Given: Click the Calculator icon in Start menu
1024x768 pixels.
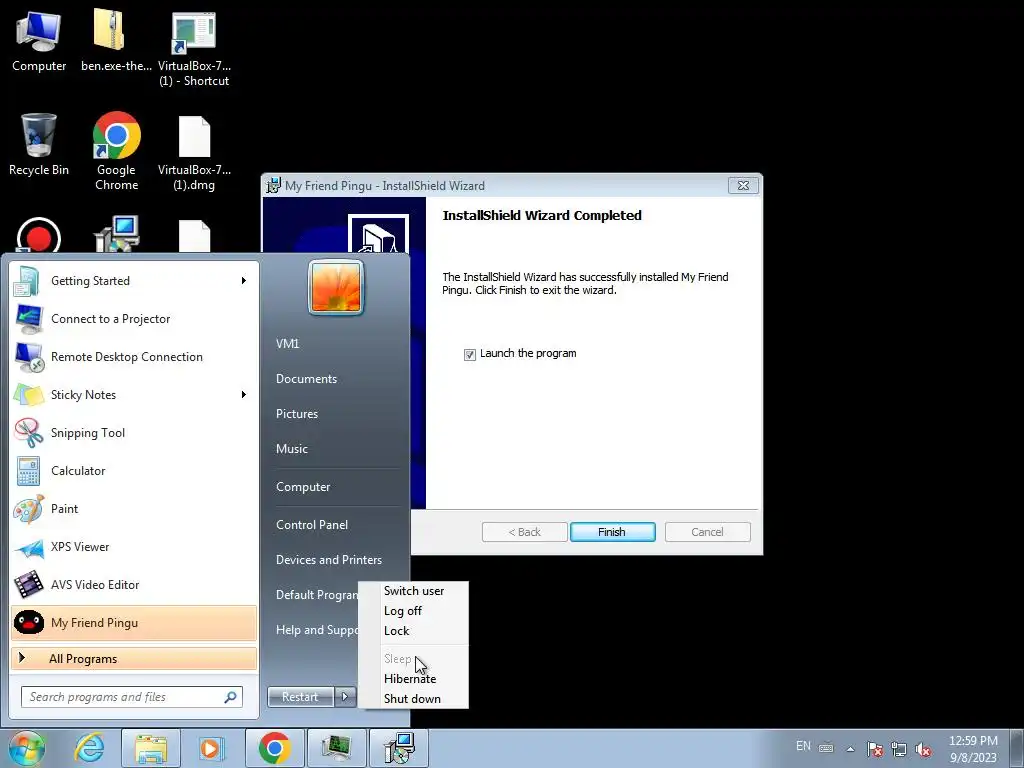Looking at the screenshot, I should point(28,471).
